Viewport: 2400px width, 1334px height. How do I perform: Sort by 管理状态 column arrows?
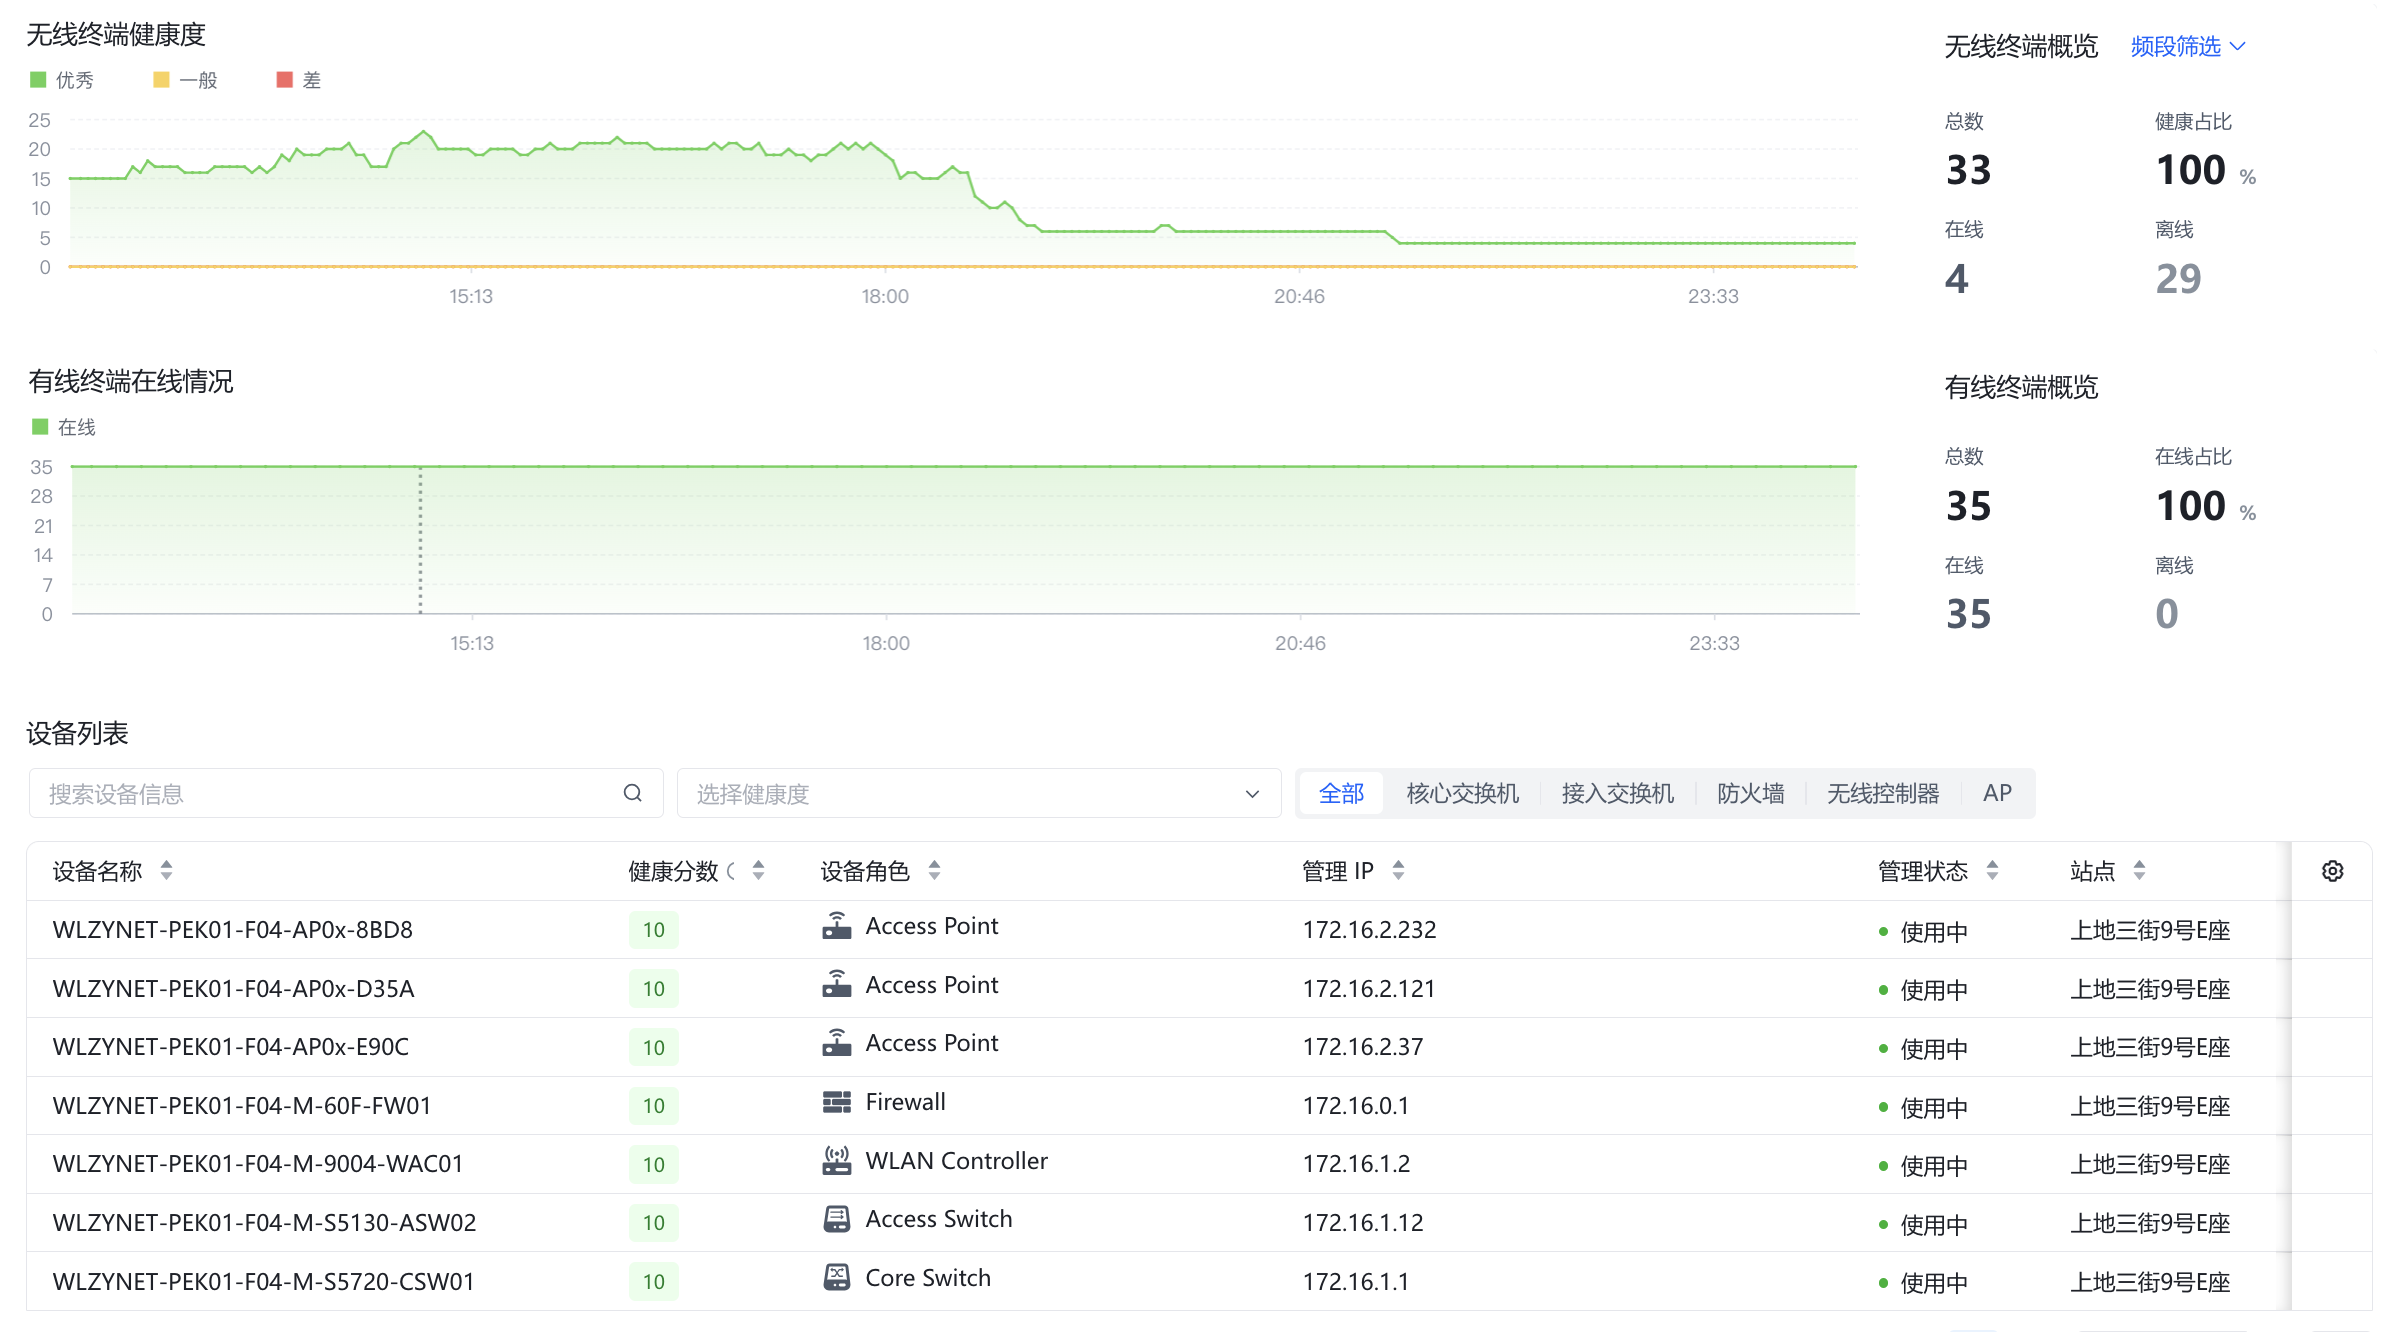click(1992, 871)
